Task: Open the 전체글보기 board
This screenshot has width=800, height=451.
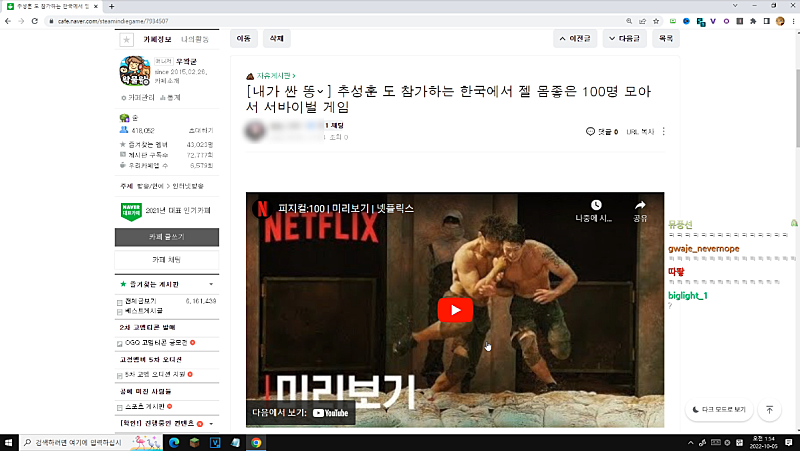Action: tap(141, 301)
